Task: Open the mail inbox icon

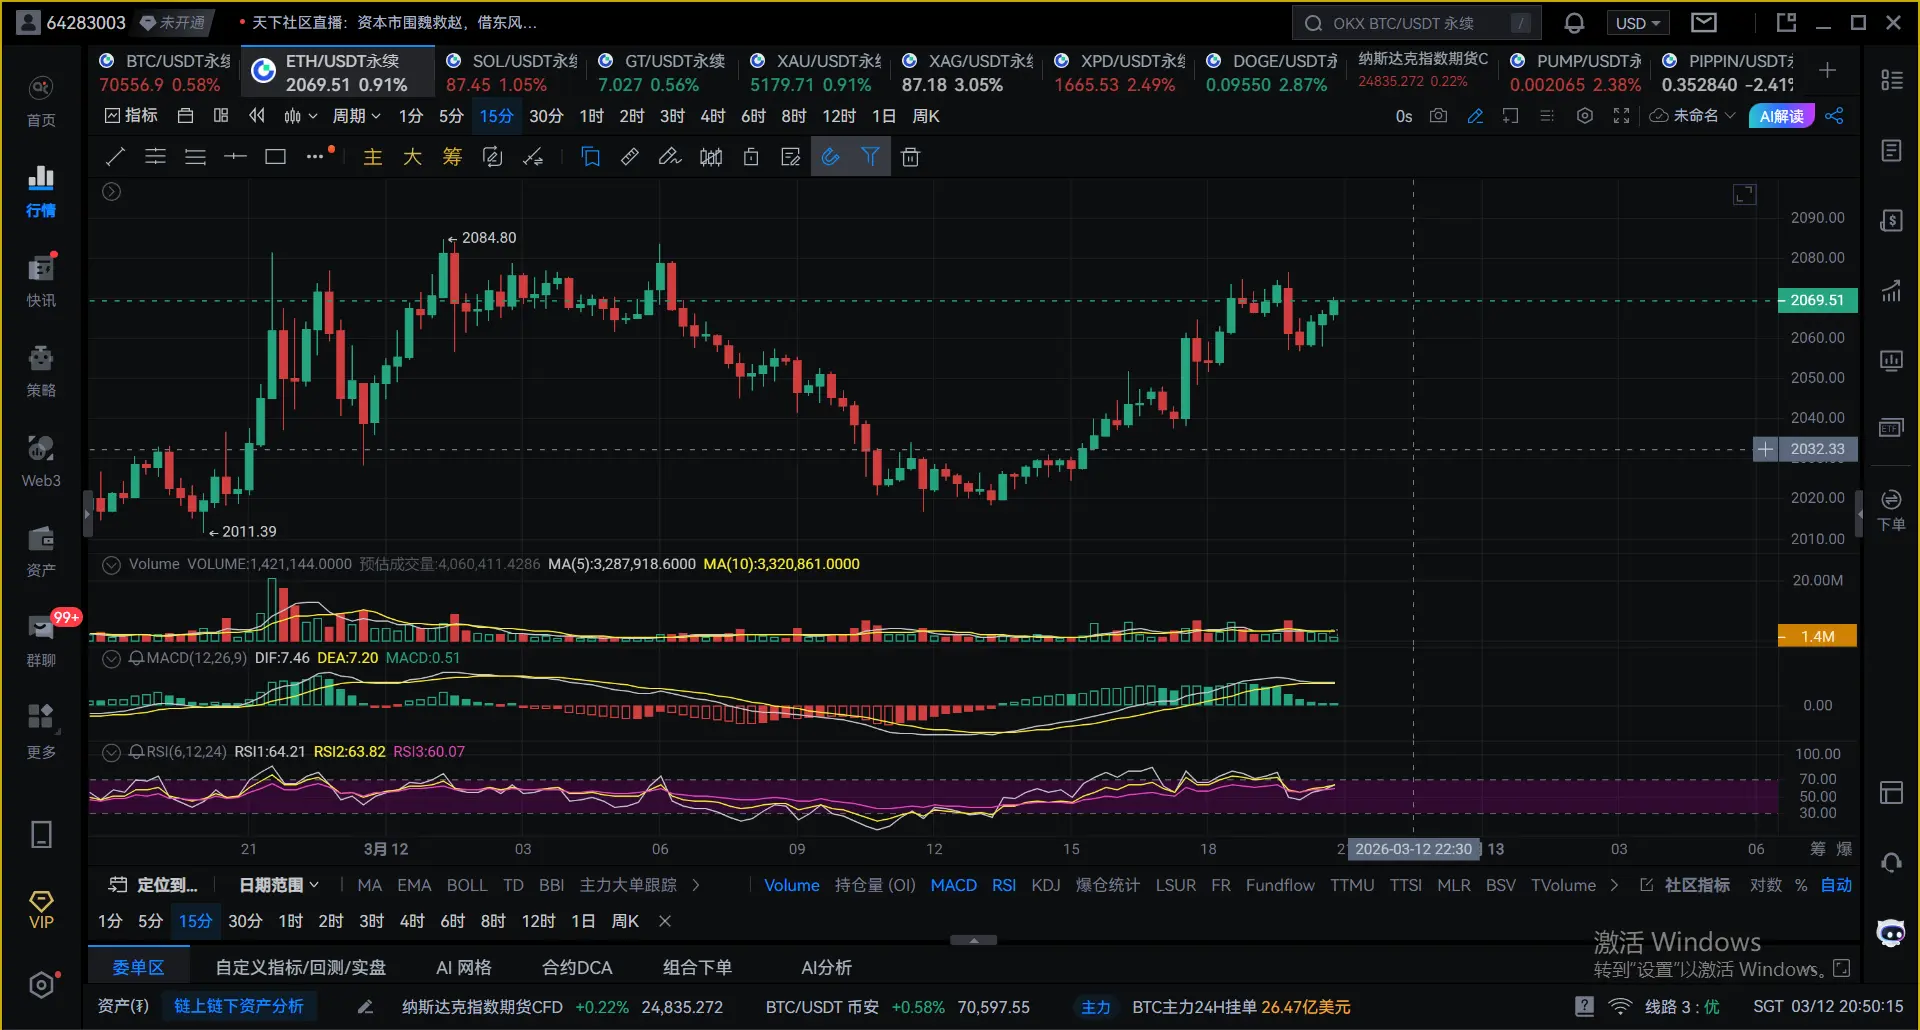Action: pos(1704,23)
